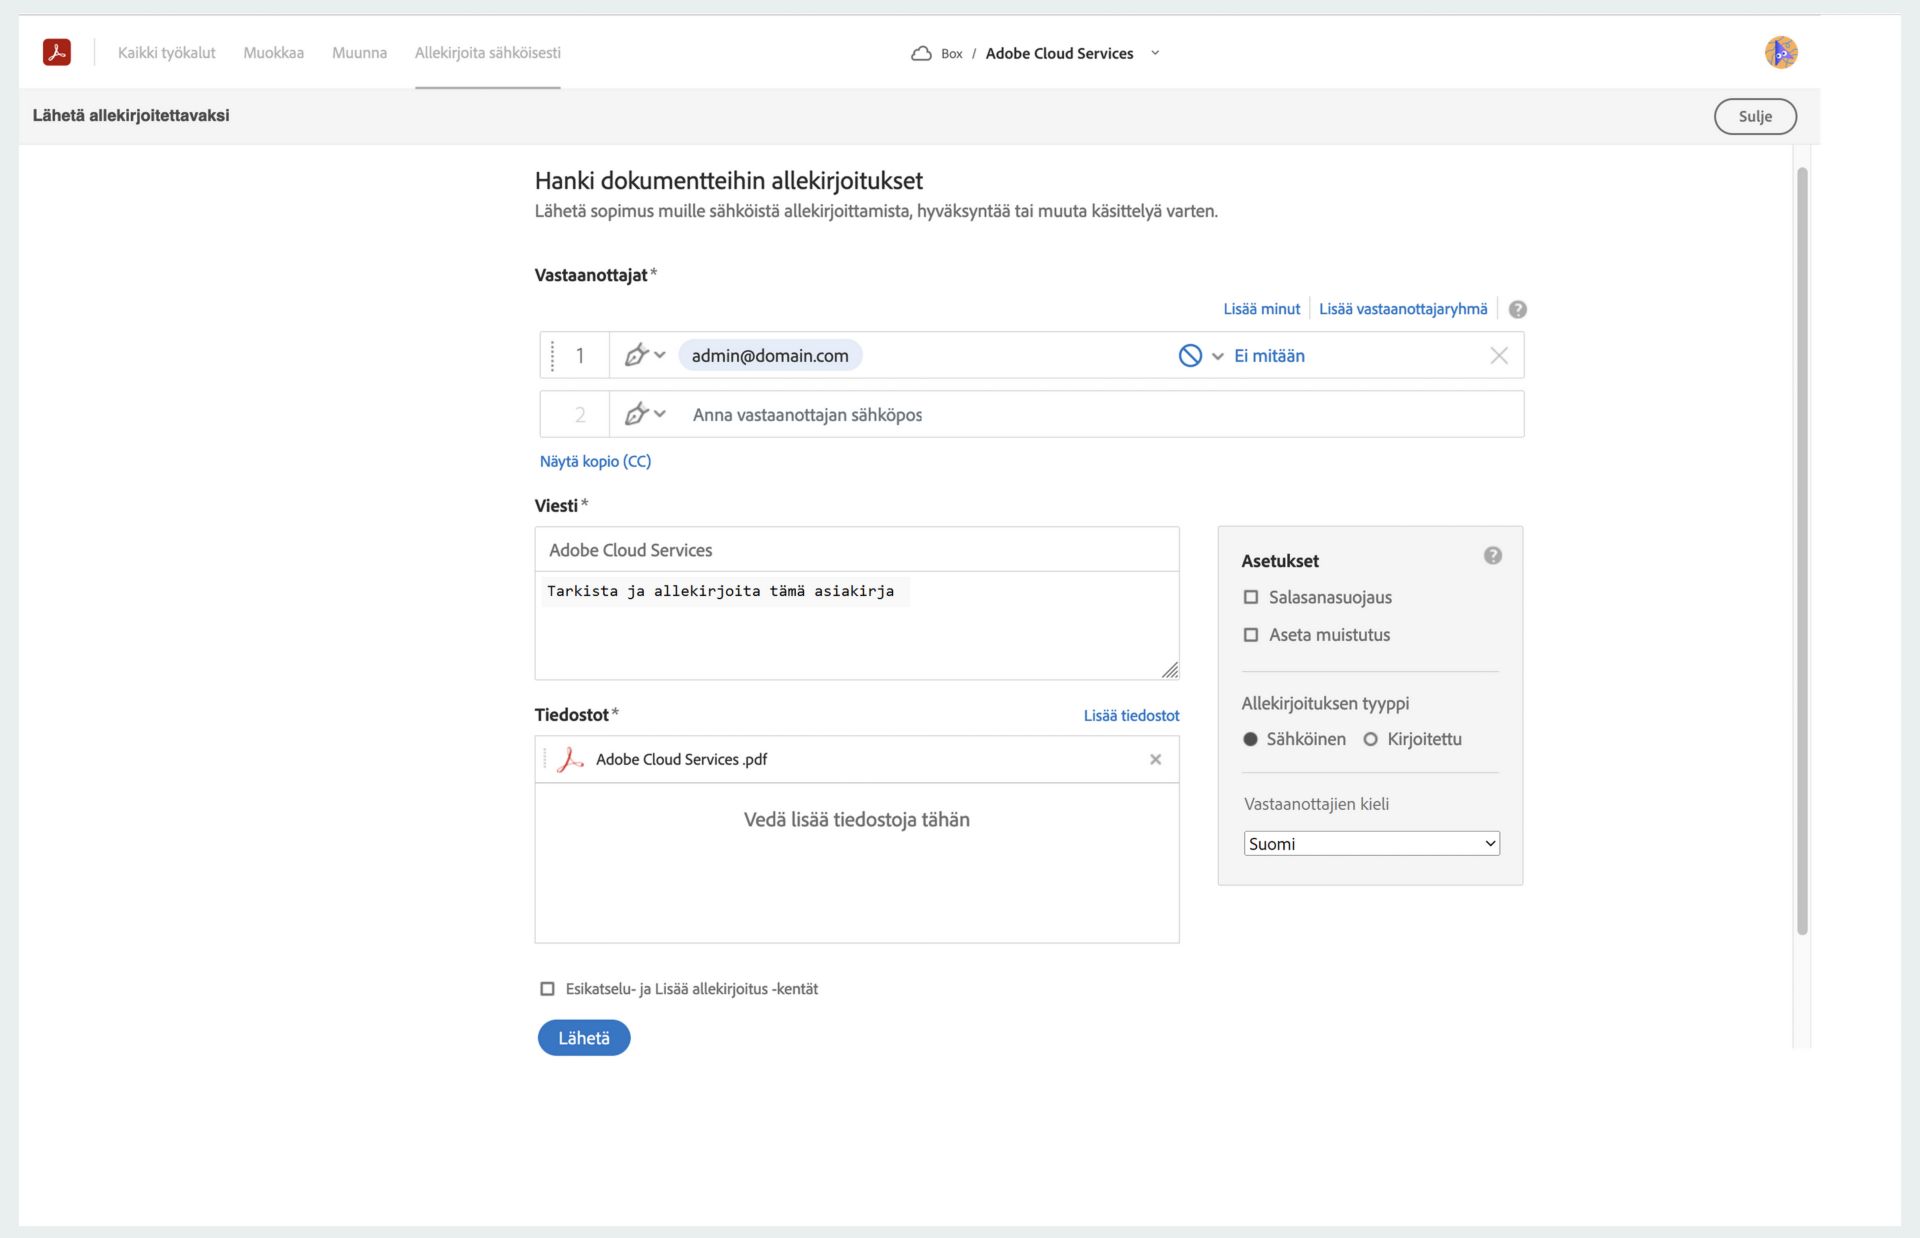Click the no-authentication icon beside Ei mitään
Screen dimensions: 1920x1238
[x=1190, y=355]
